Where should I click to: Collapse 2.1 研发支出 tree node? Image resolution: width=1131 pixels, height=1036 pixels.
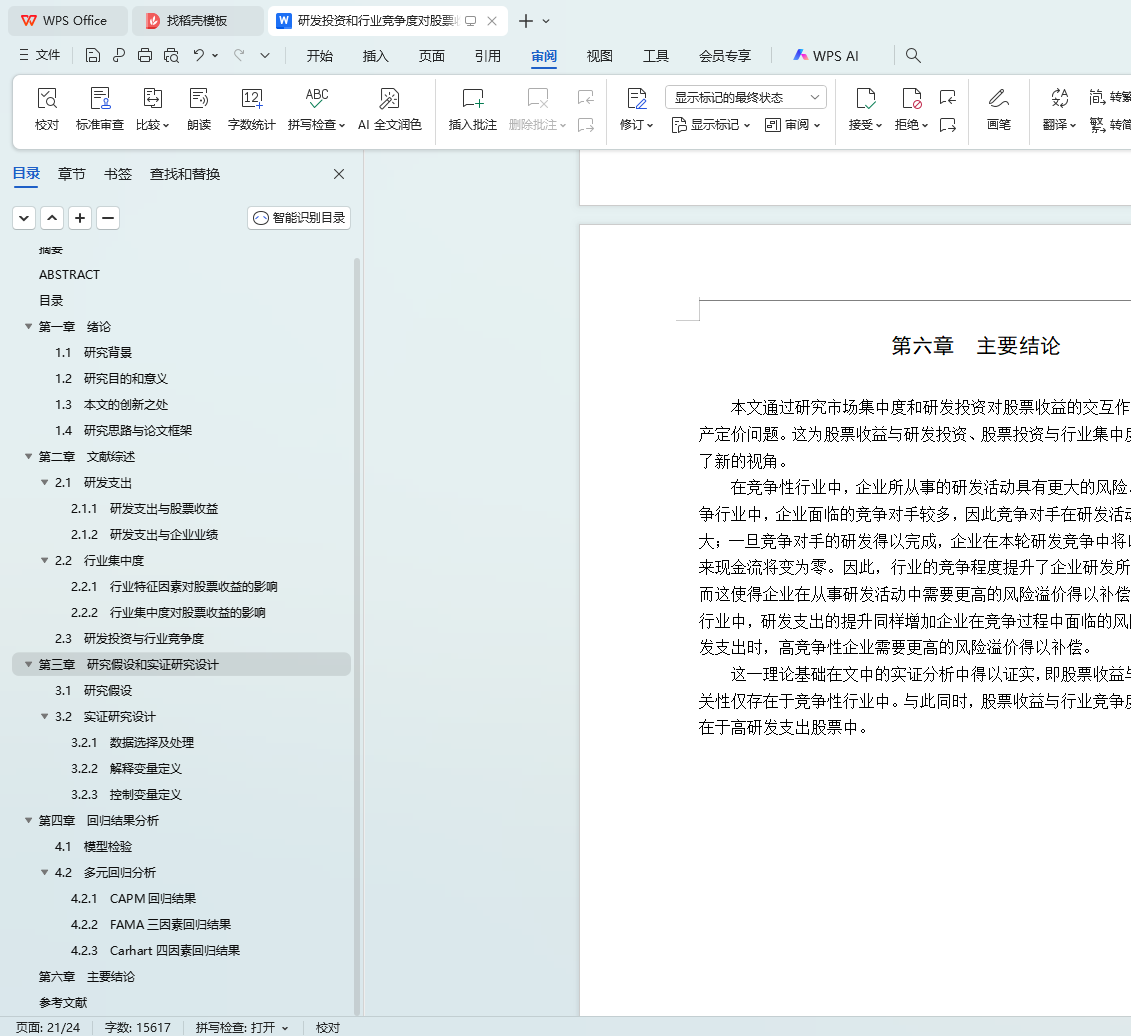pyautogui.click(x=45, y=482)
